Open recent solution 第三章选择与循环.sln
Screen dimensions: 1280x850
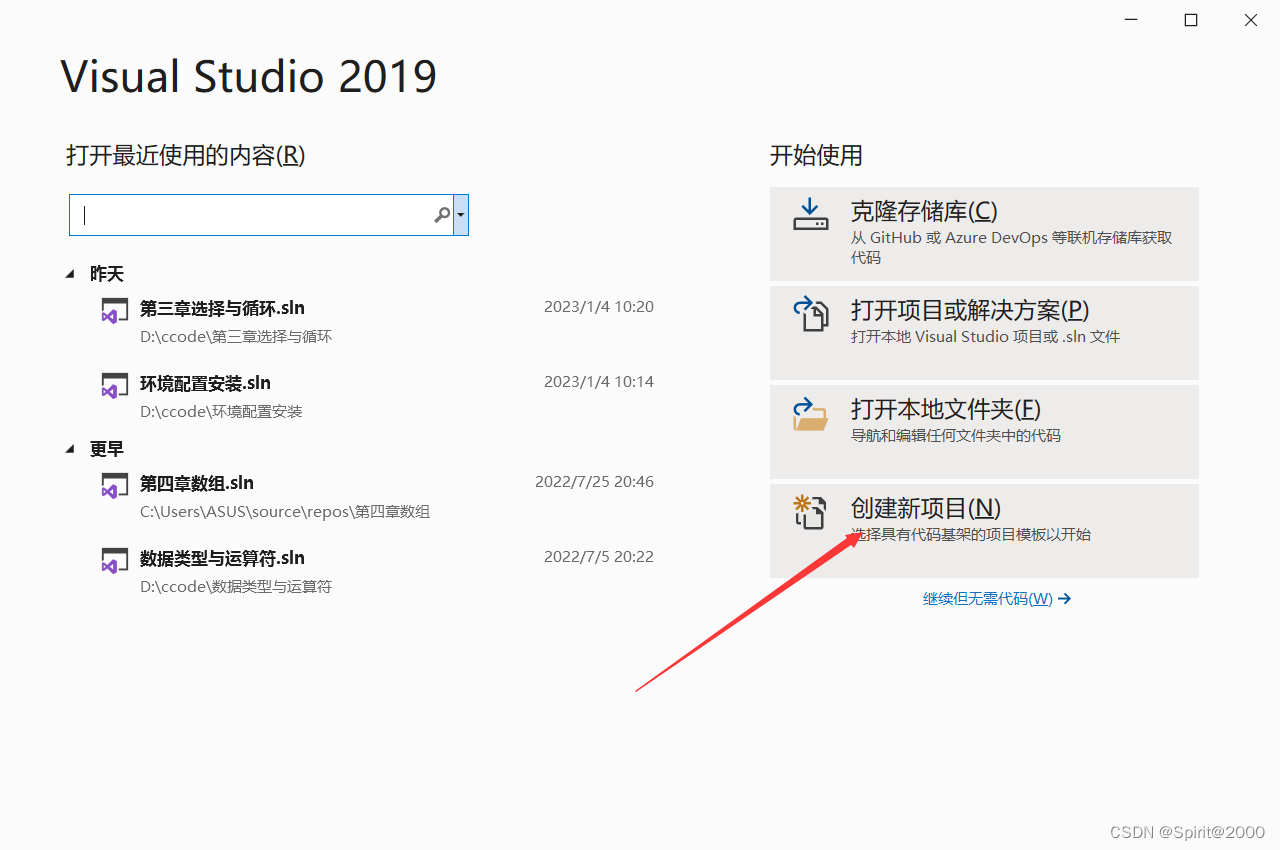pyautogui.click(x=222, y=308)
